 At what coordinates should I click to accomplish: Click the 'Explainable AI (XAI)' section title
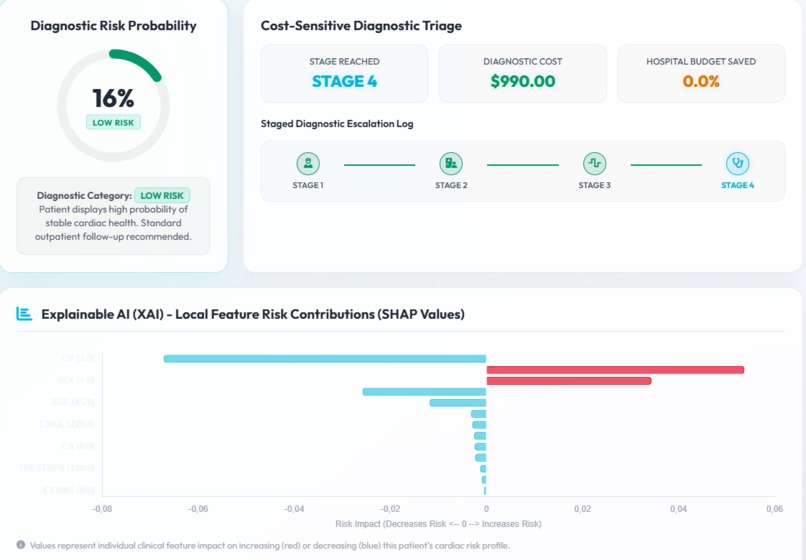point(253,314)
